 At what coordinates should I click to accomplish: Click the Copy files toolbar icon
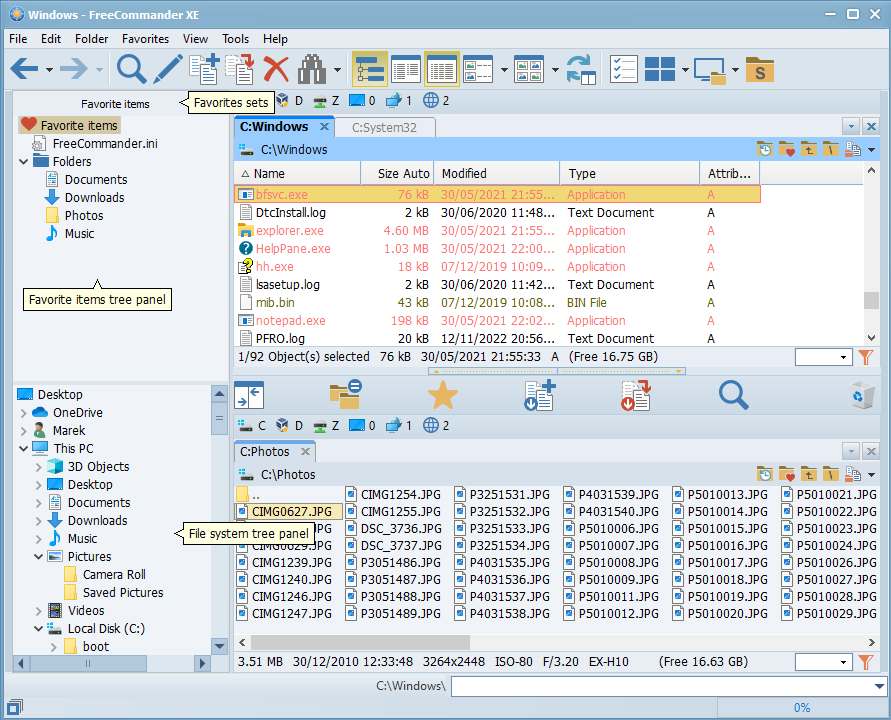204,69
